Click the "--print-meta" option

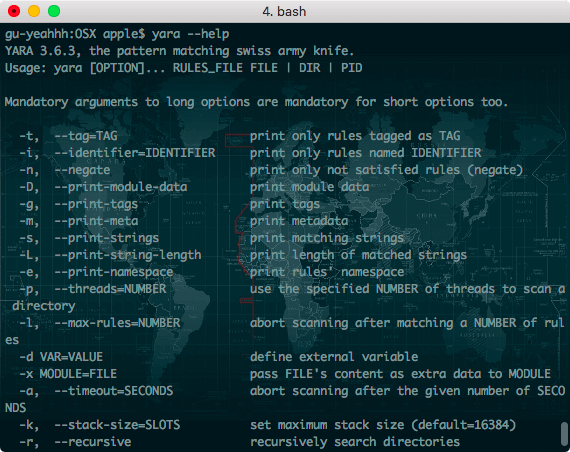(96, 221)
